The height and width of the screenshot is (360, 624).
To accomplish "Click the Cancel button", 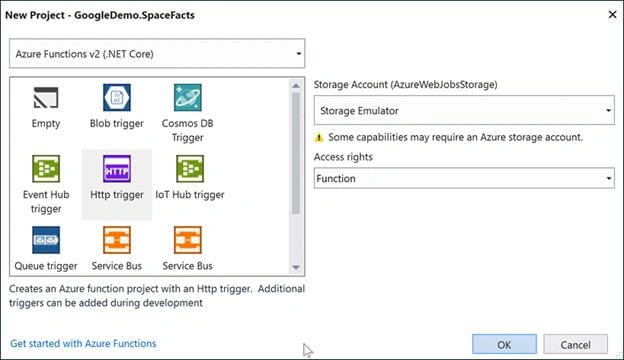I will [x=575, y=344].
